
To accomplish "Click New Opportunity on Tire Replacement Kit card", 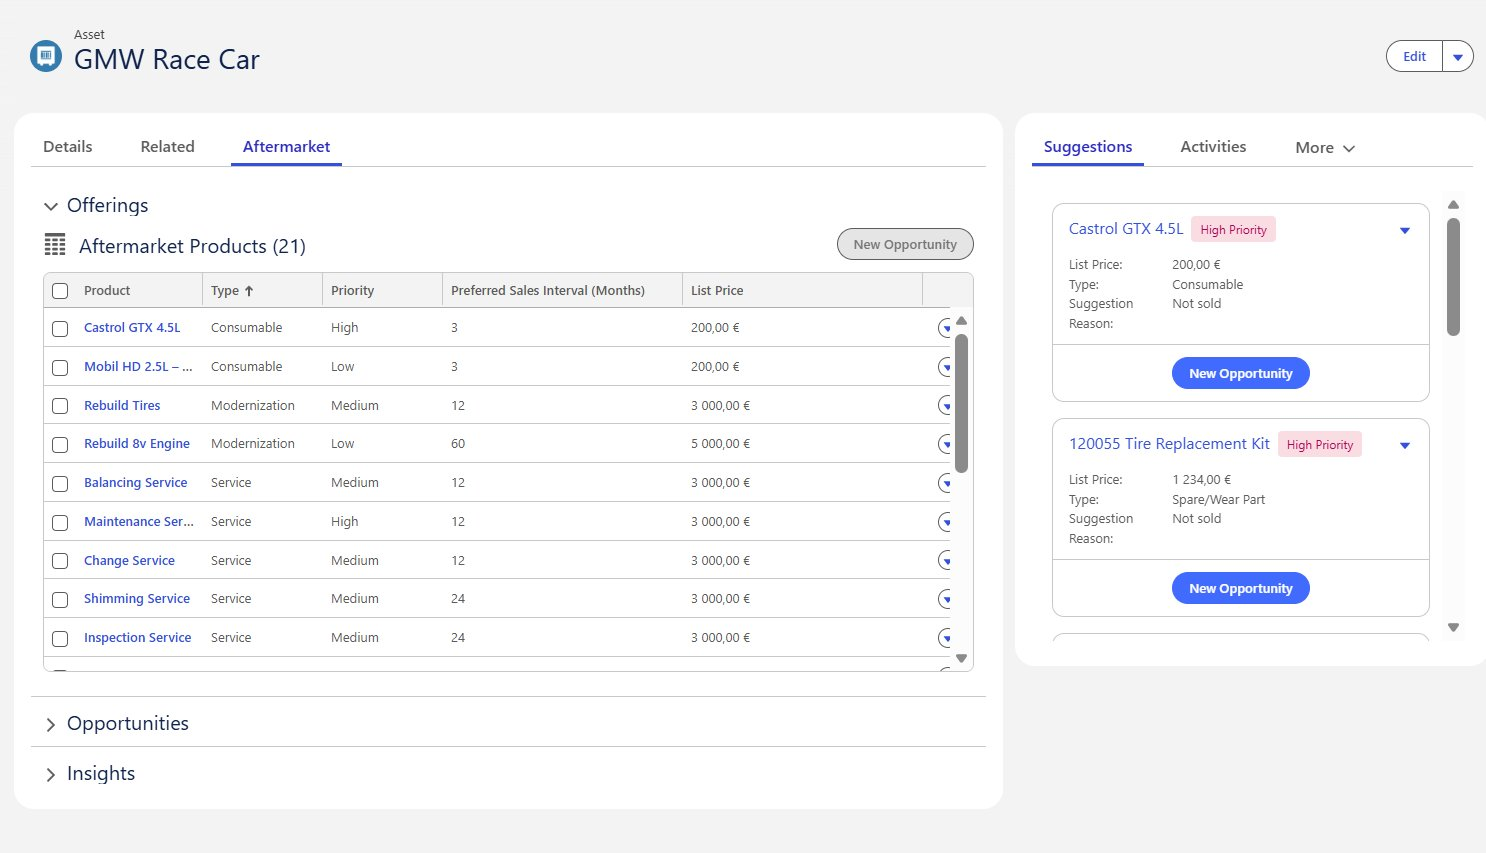I will [x=1240, y=588].
